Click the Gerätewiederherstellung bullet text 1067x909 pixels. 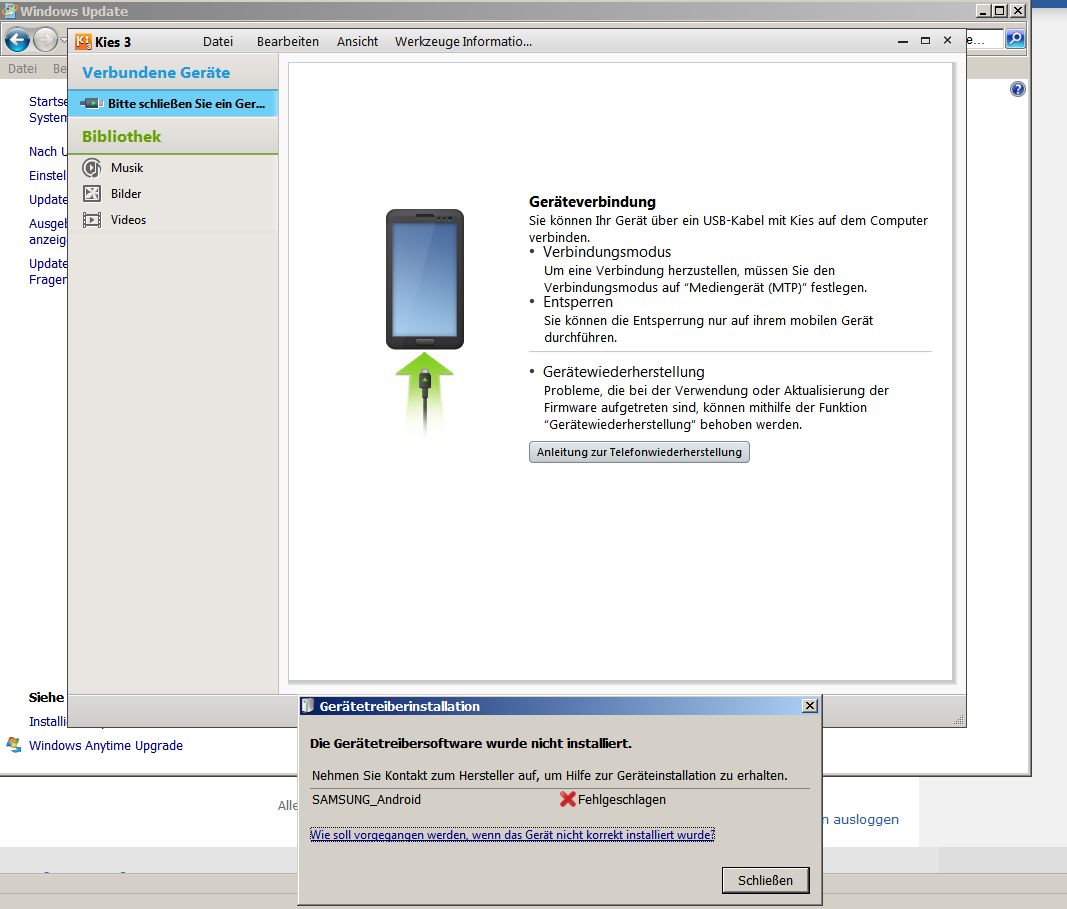tap(623, 372)
